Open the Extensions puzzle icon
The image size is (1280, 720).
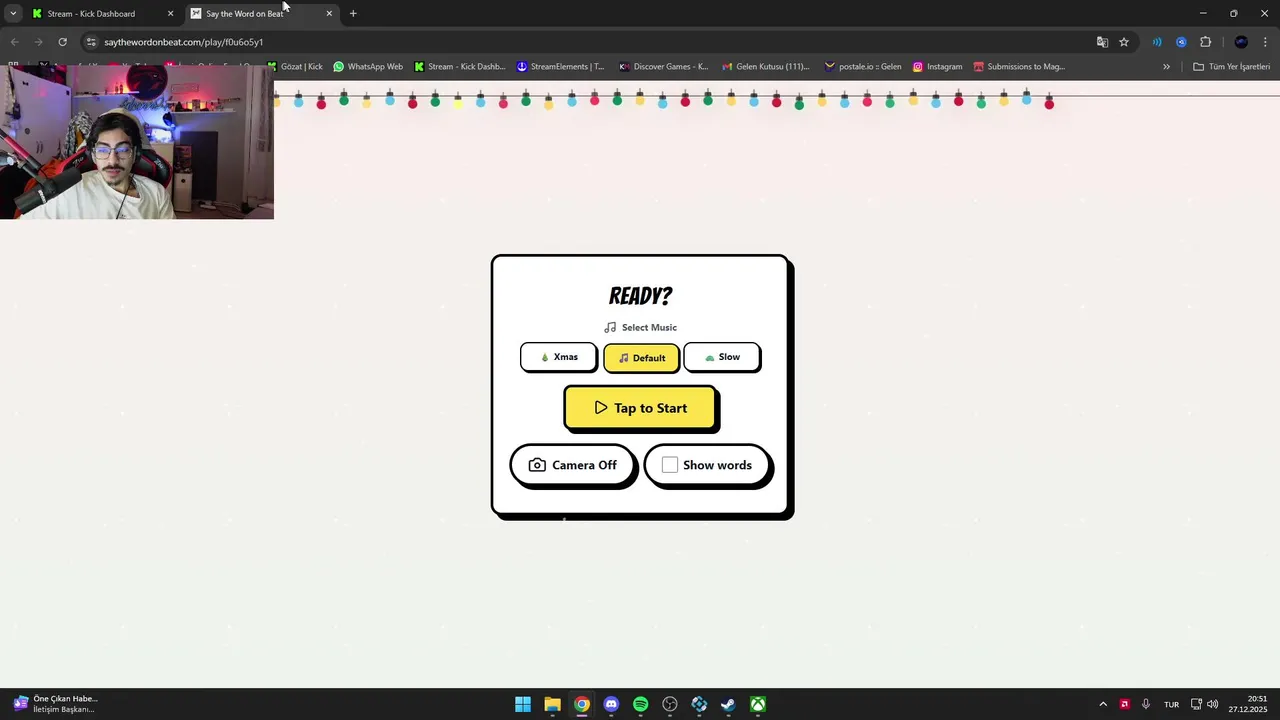[x=1205, y=42]
